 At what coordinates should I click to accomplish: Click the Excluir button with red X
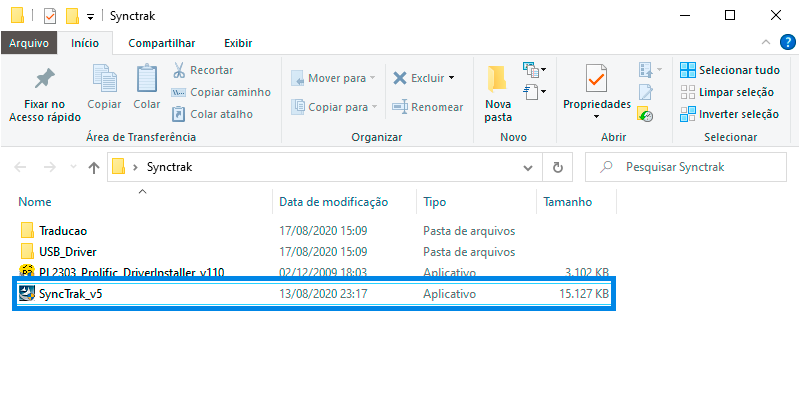tap(418, 78)
